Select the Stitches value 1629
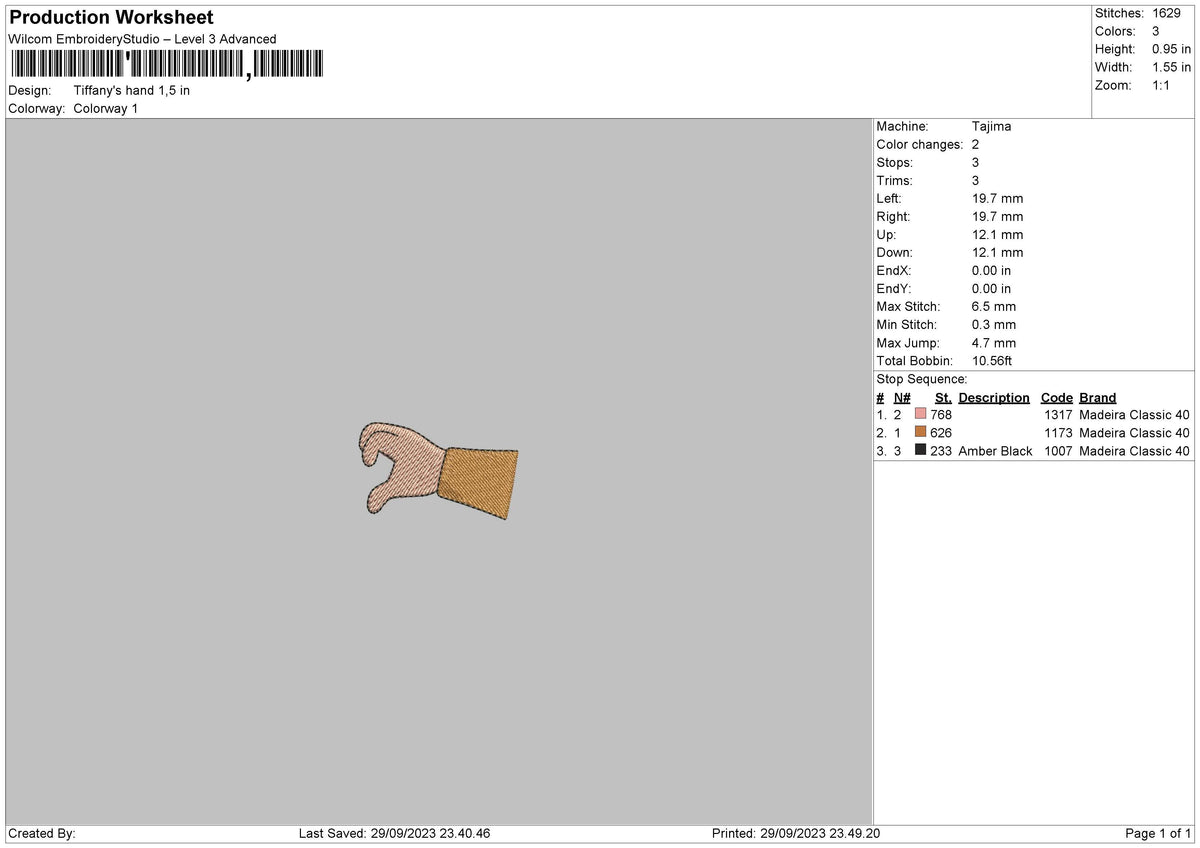Viewport: 1200px width, 848px height. (x=1167, y=13)
